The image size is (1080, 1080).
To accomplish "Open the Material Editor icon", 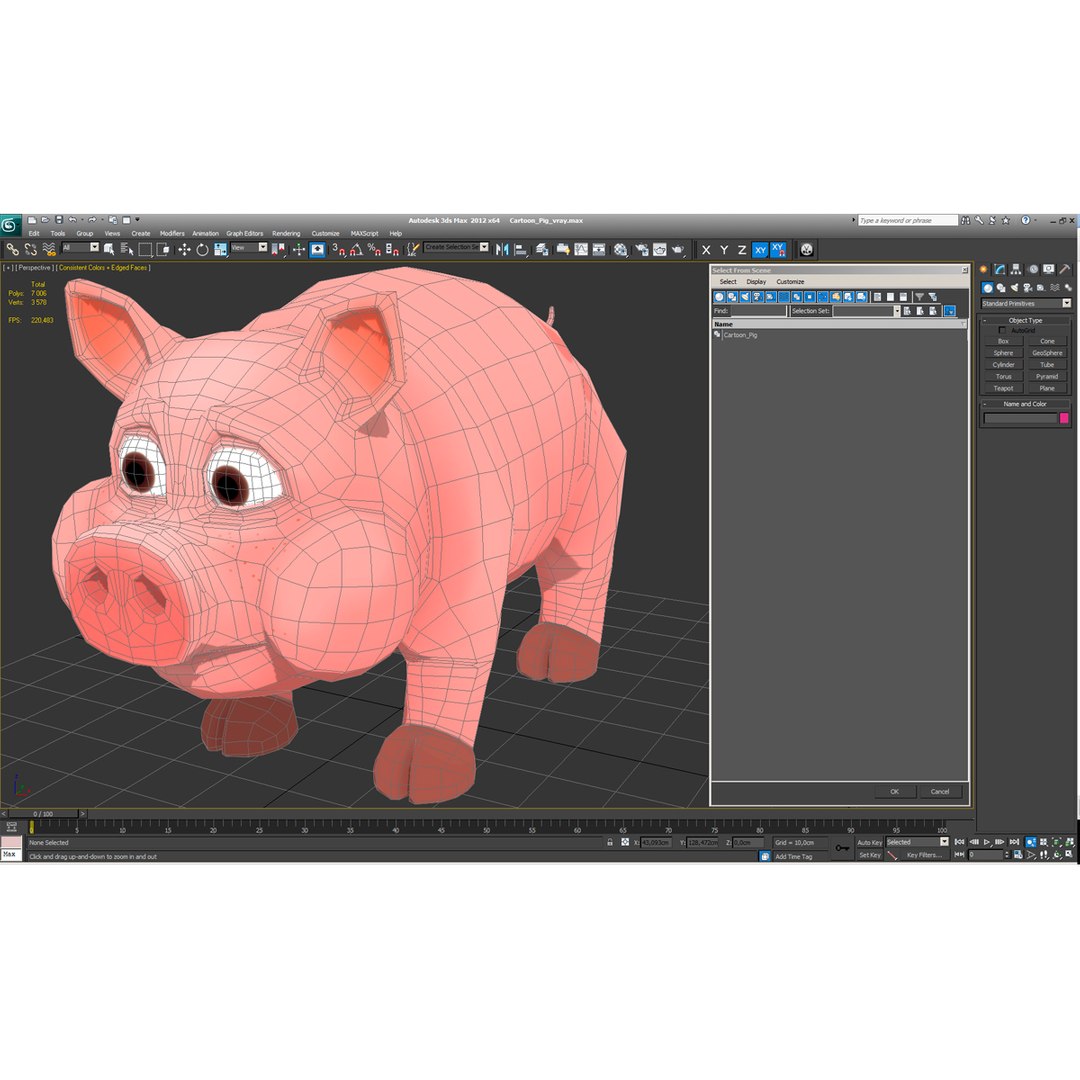I will (x=621, y=249).
